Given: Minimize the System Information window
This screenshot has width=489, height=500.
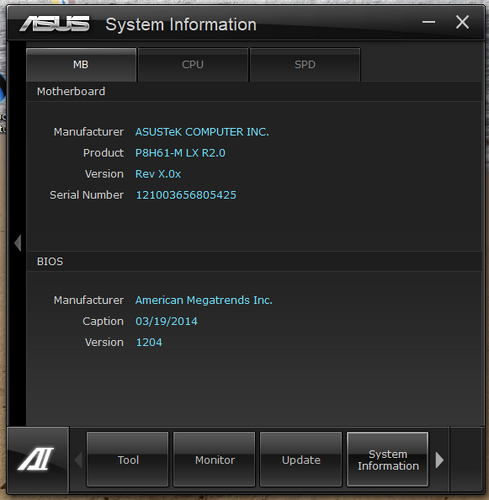Looking at the screenshot, I should 429,22.
